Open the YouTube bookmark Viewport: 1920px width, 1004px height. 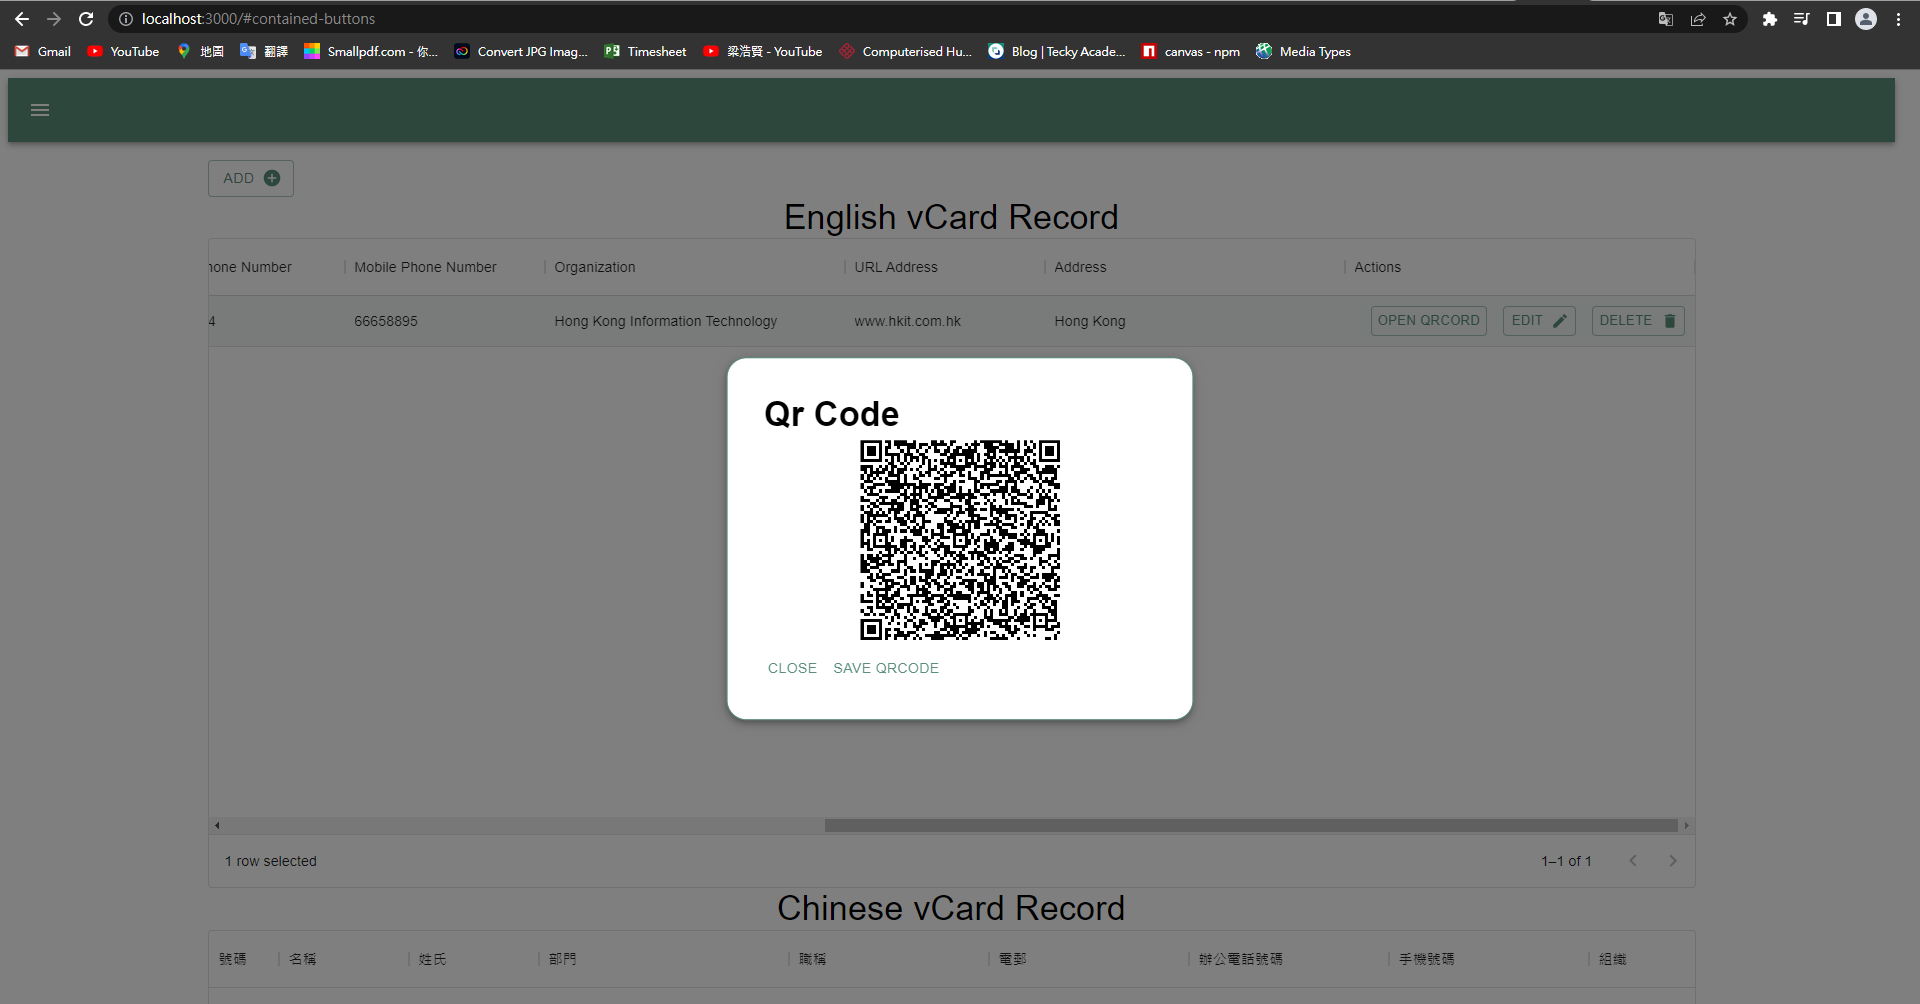[x=123, y=51]
